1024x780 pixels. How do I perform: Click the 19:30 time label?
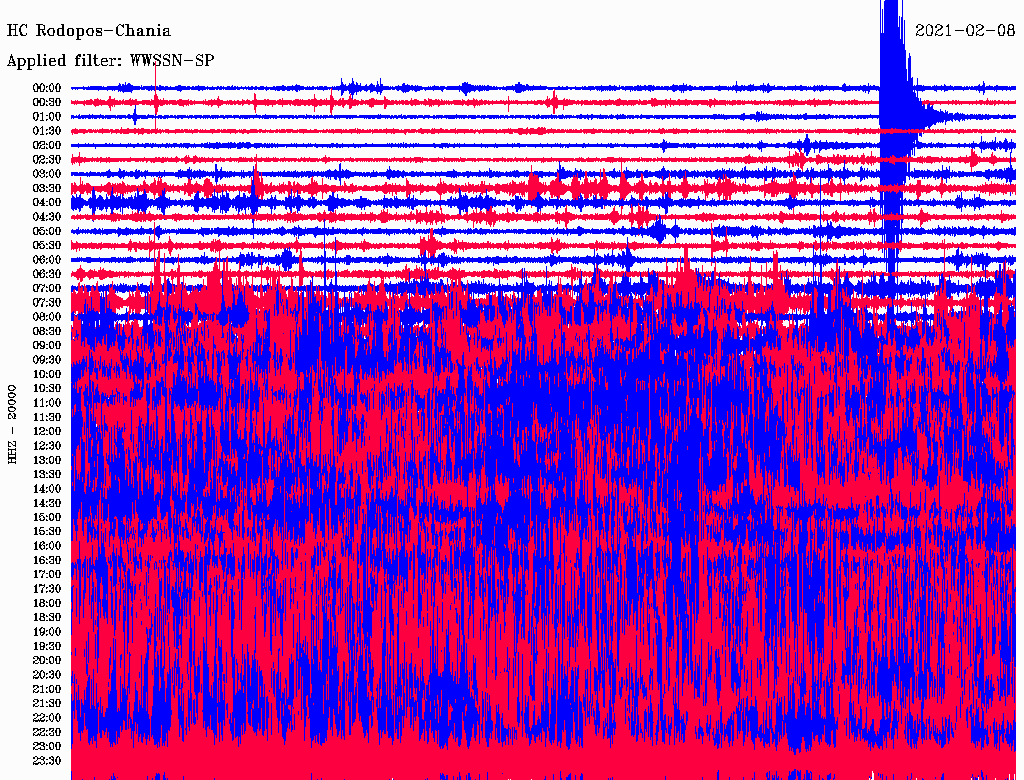(x=47, y=646)
